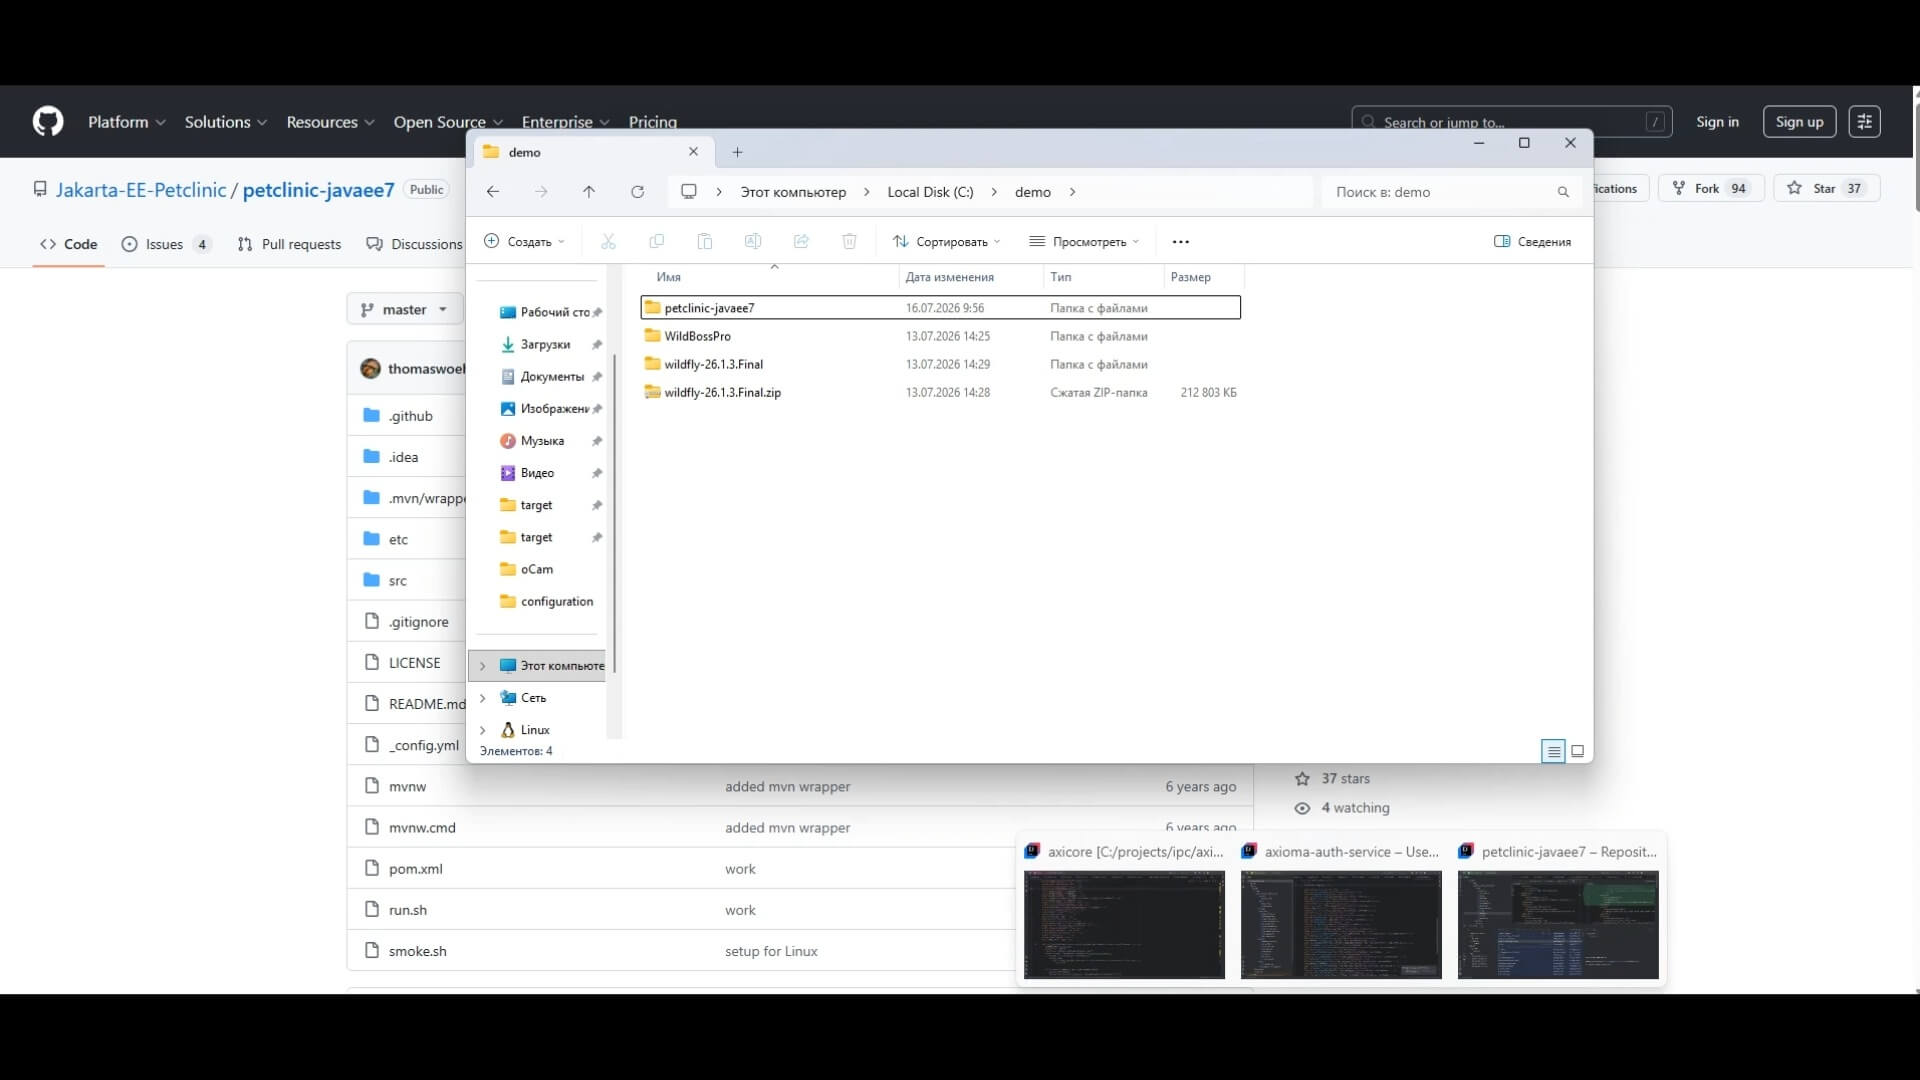Go up one folder level in Explorer
Image resolution: width=1920 pixels, height=1080 pixels.
click(589, 192)
